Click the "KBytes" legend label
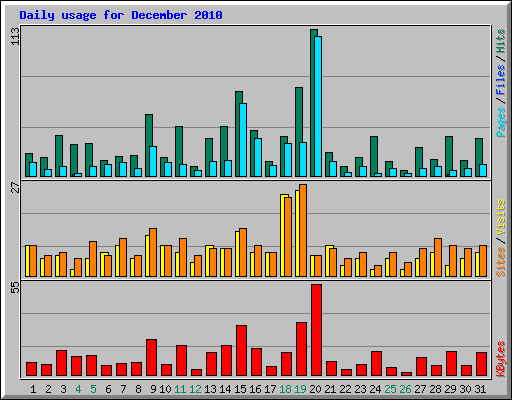The image size is (512, 400). (x=500, y=359)
